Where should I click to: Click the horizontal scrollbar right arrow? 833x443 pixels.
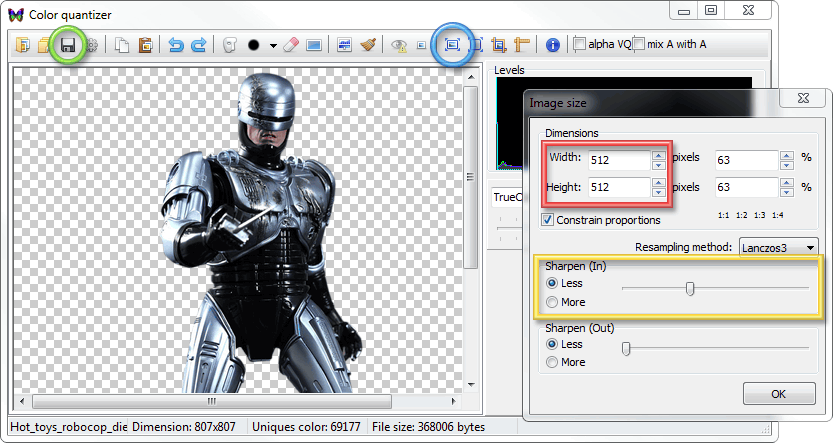point(453,401)
